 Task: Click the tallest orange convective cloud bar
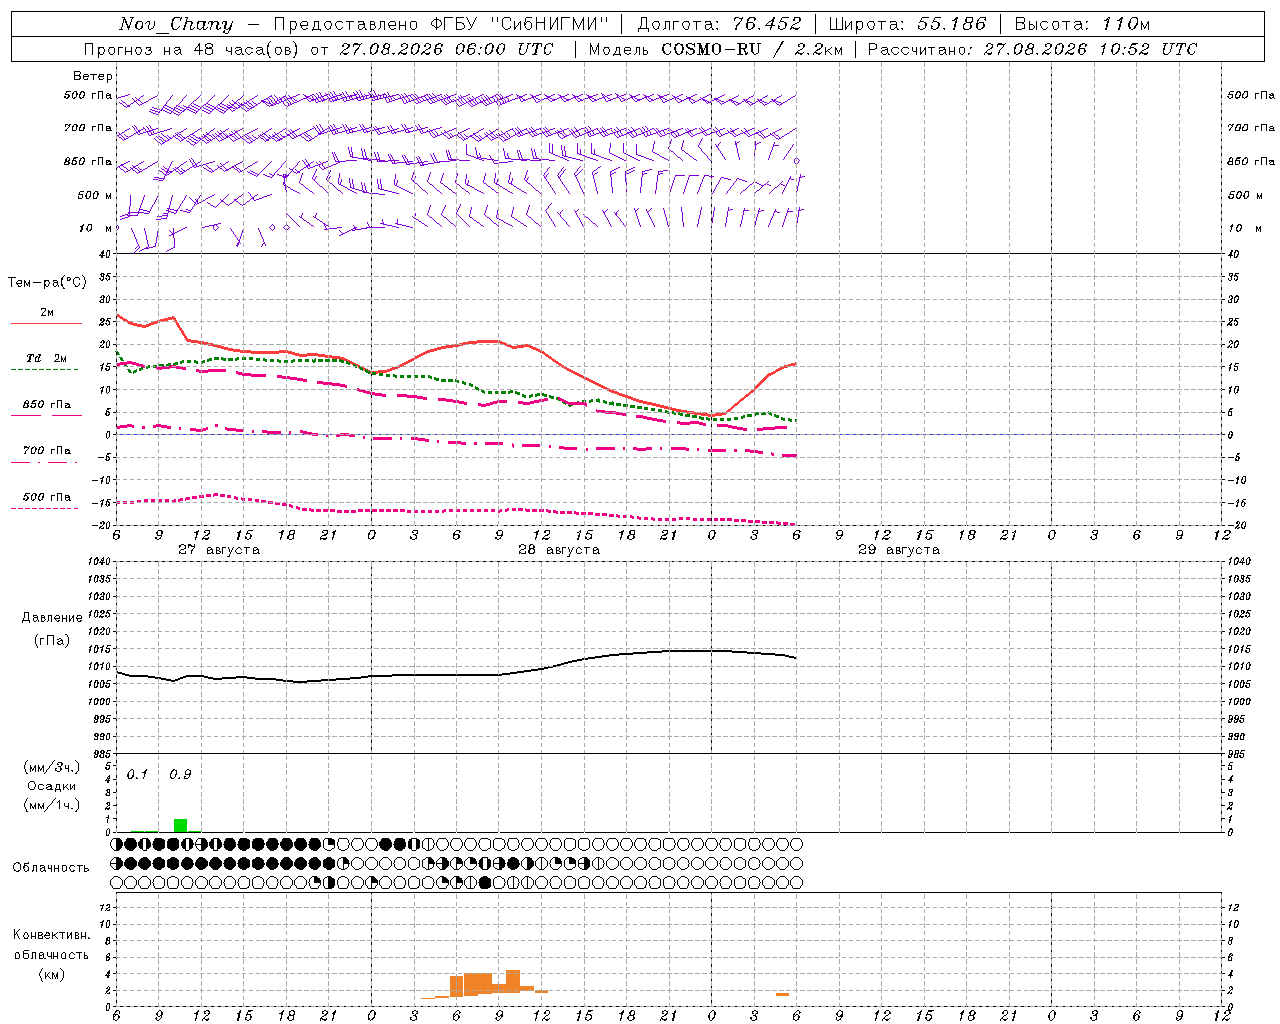[513, 981]
